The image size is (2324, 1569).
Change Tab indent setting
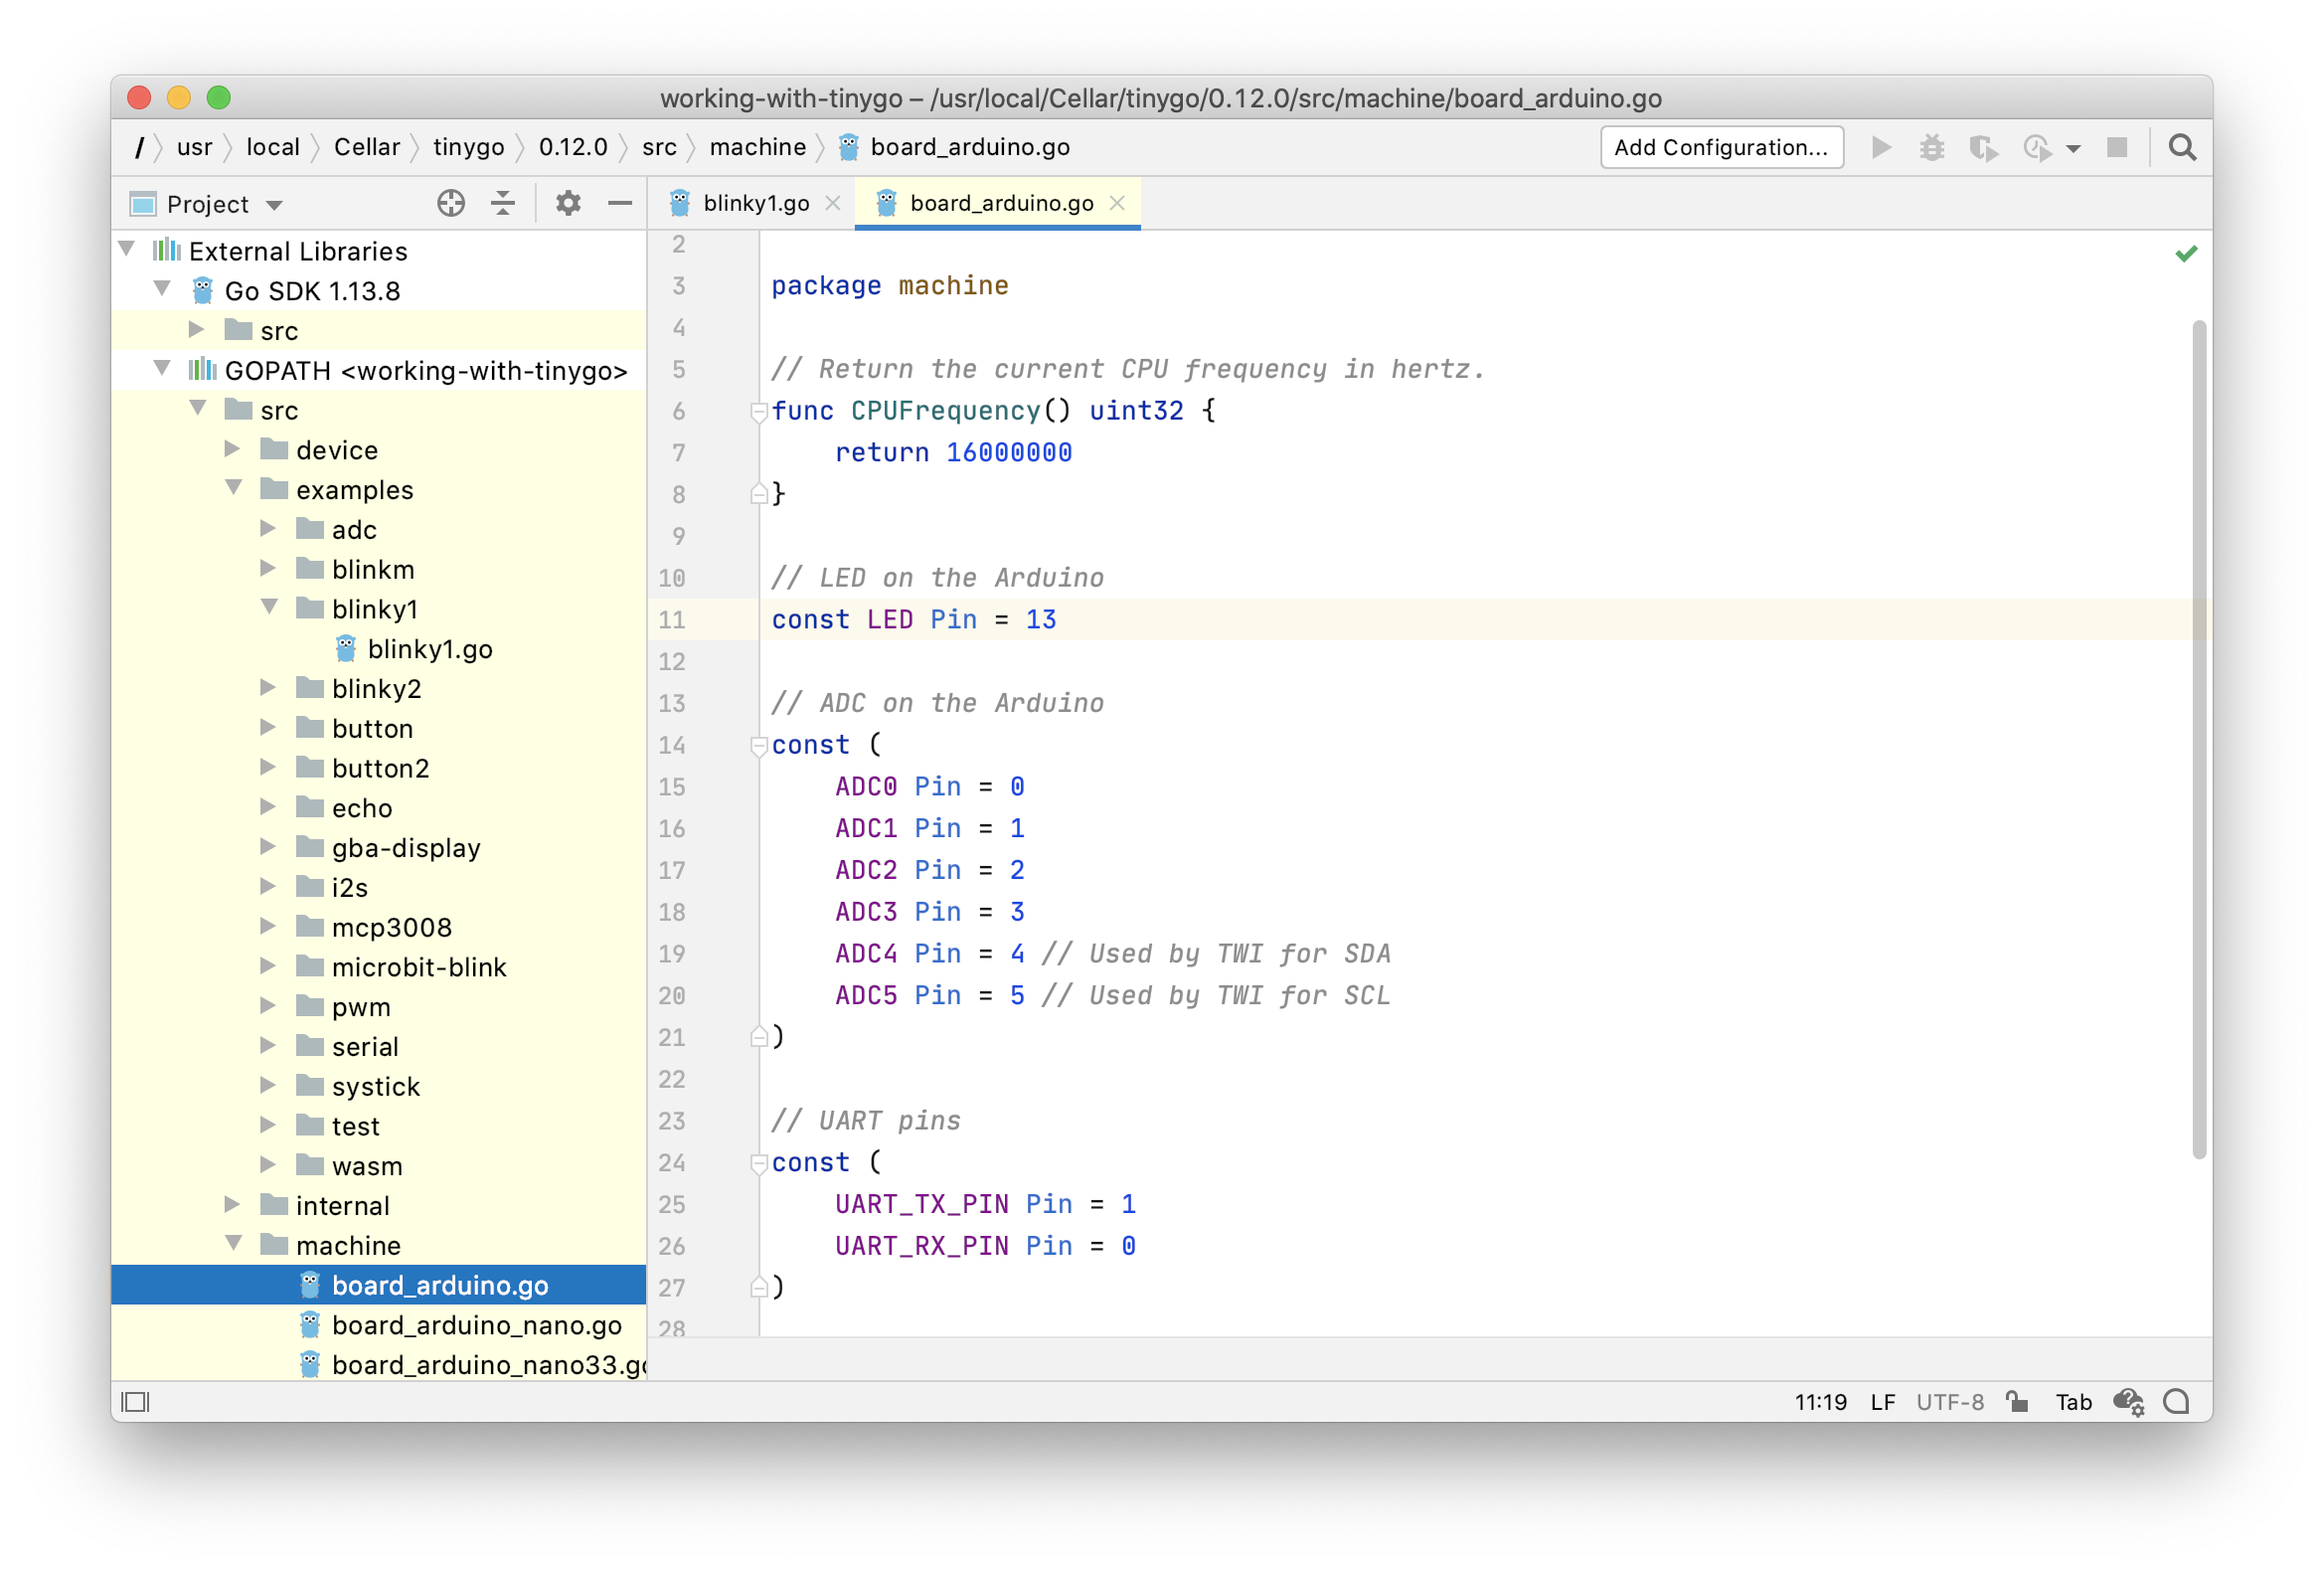pyautogui.click(x=2073, y=1402)
